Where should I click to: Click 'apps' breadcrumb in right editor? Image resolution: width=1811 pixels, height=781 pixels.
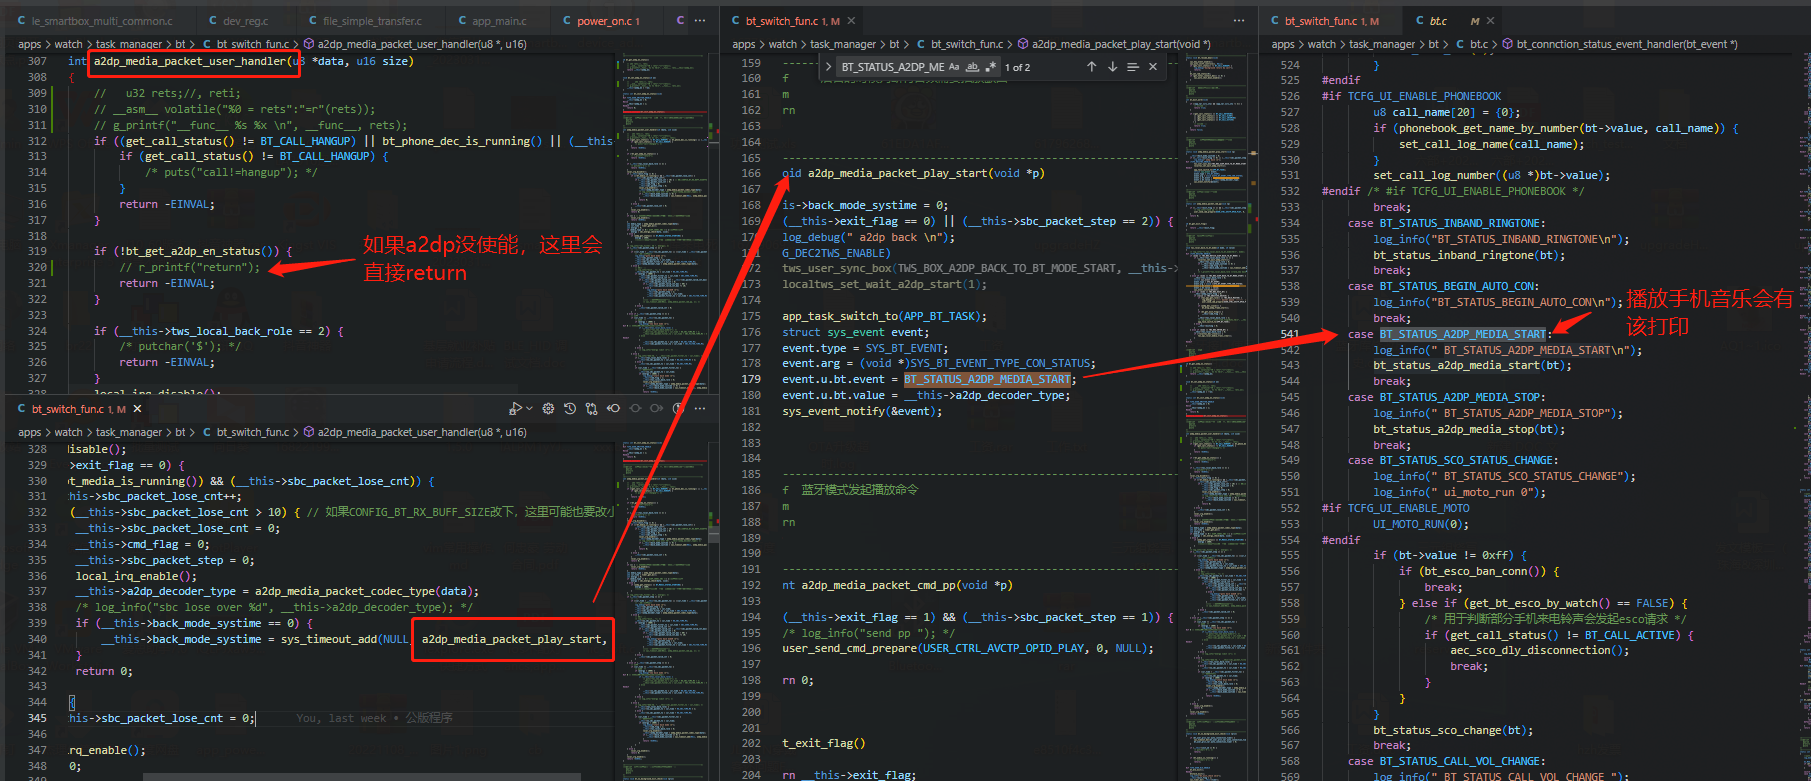click(x=1283, y=44)
